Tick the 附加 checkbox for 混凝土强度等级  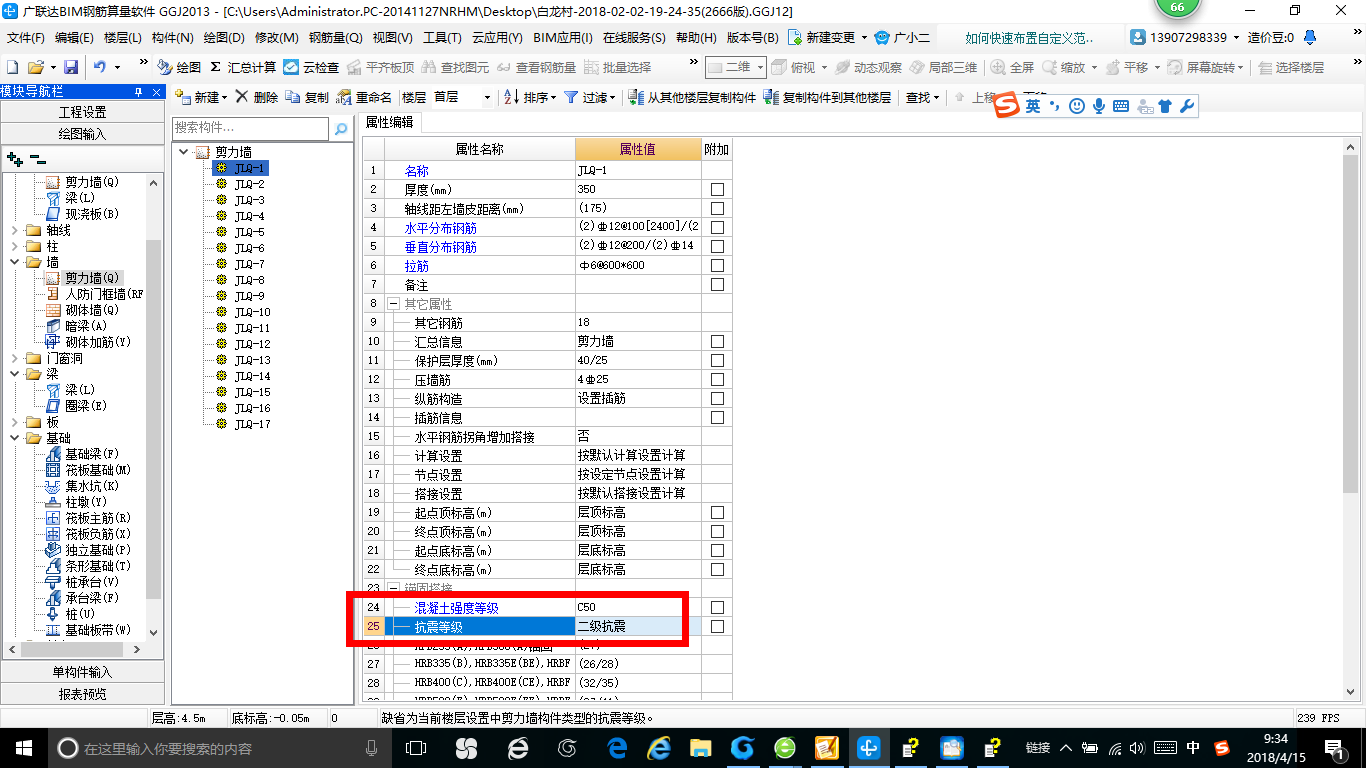pyautogui.click(x=717, y=607)
